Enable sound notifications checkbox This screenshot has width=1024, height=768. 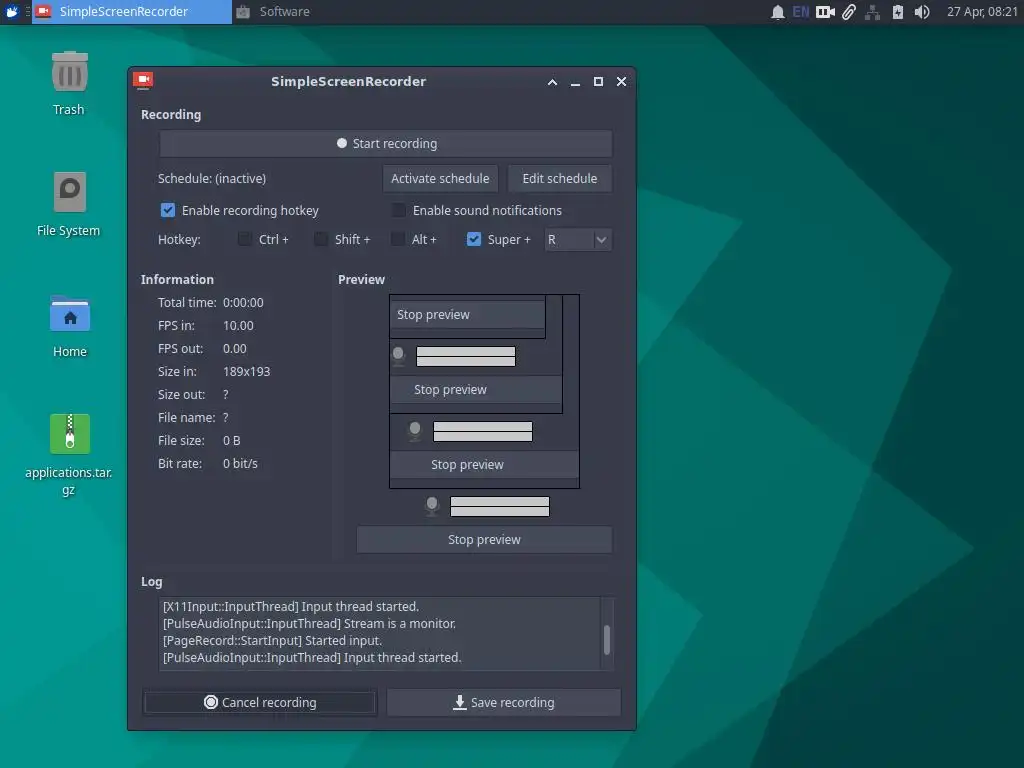point(398,210)
